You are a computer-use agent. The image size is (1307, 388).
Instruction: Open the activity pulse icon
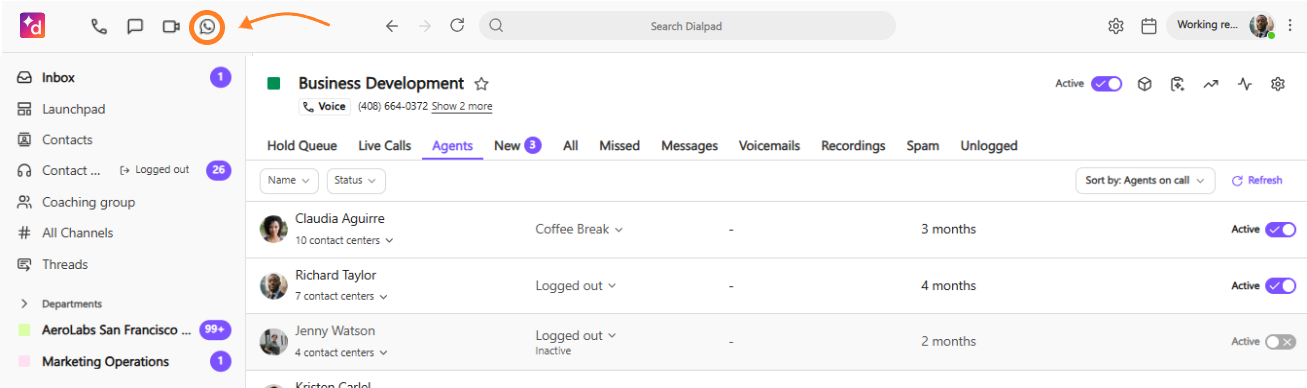coord(1244,84)
